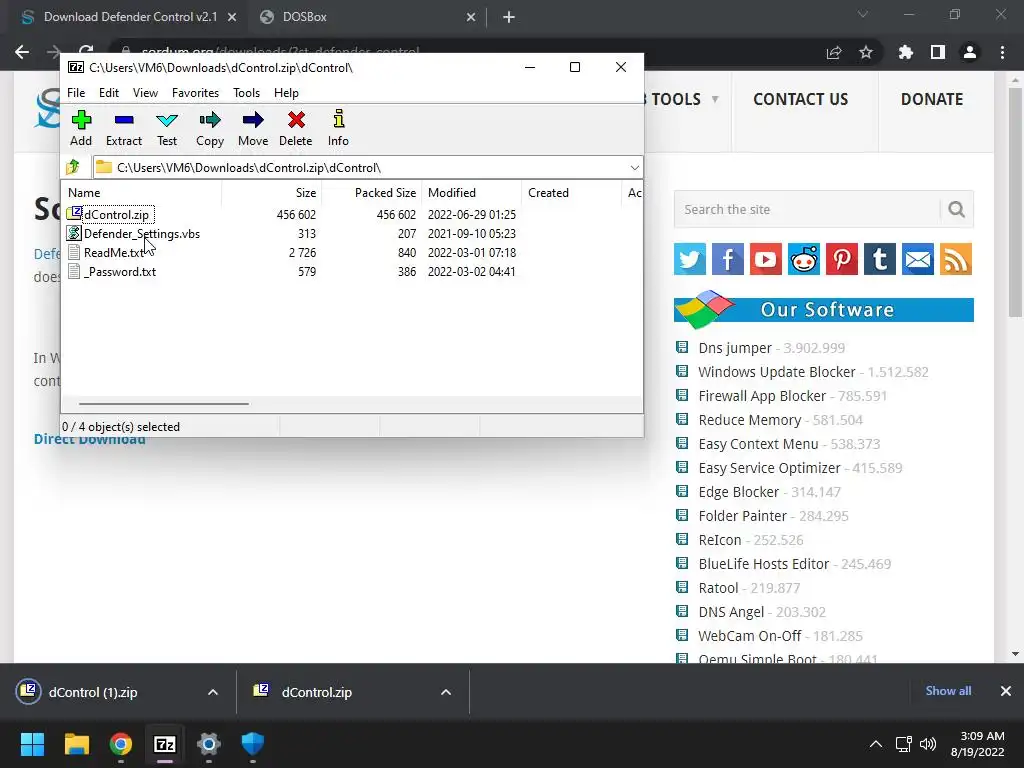Open the Help menu in 7-Zip

point(286,93)
